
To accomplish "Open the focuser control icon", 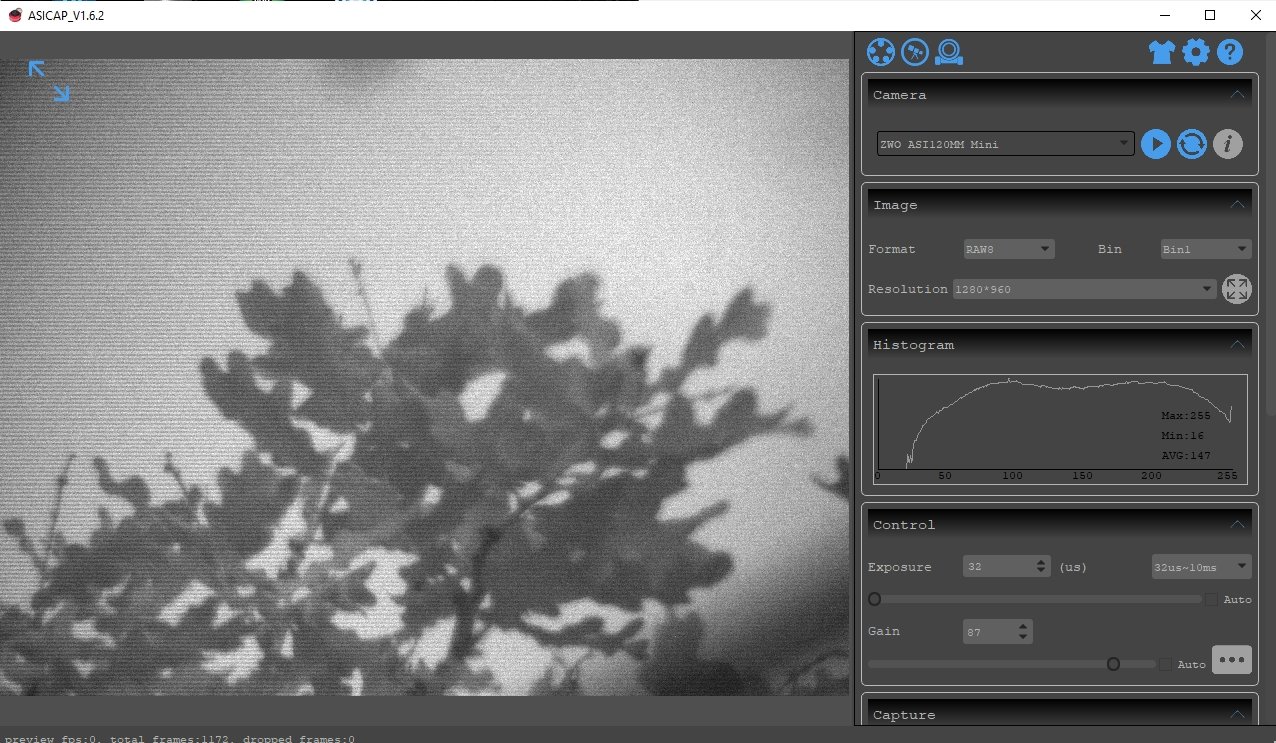I will (949, 52).
